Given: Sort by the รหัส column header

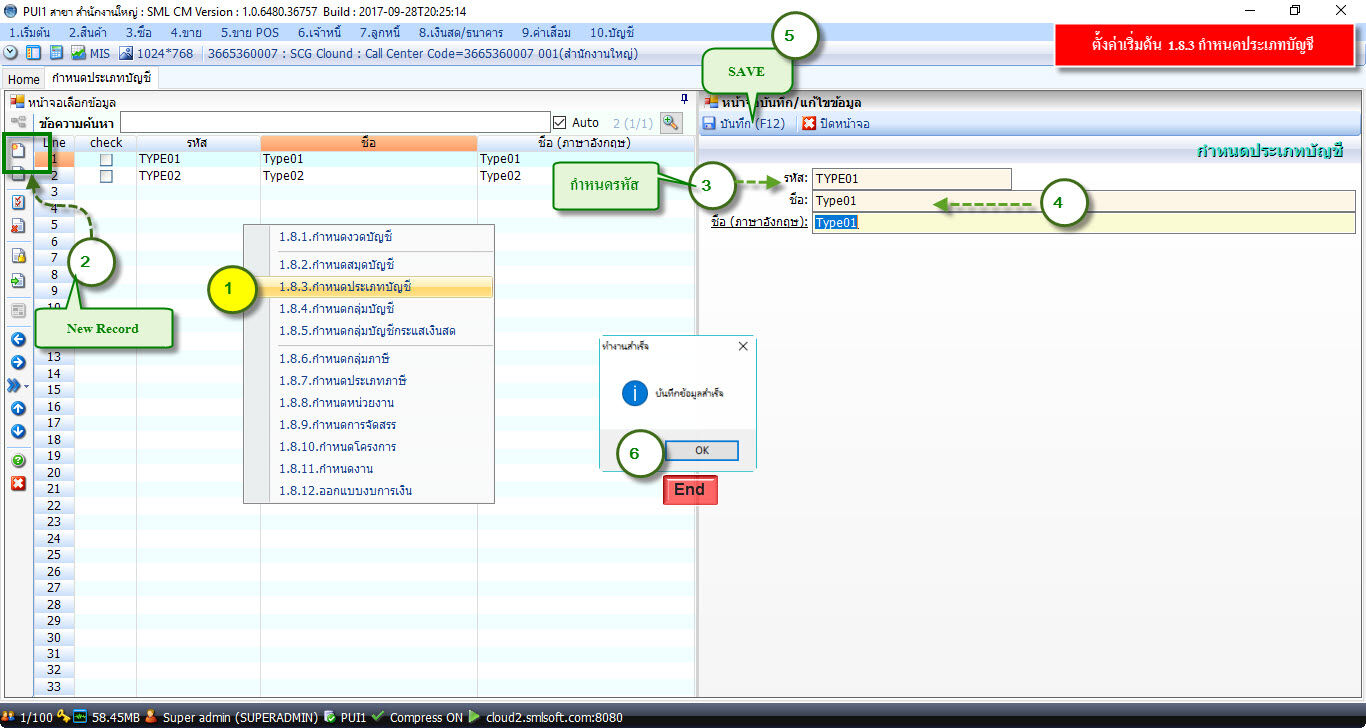Looking at the screenshot, I should coord(198,143).
